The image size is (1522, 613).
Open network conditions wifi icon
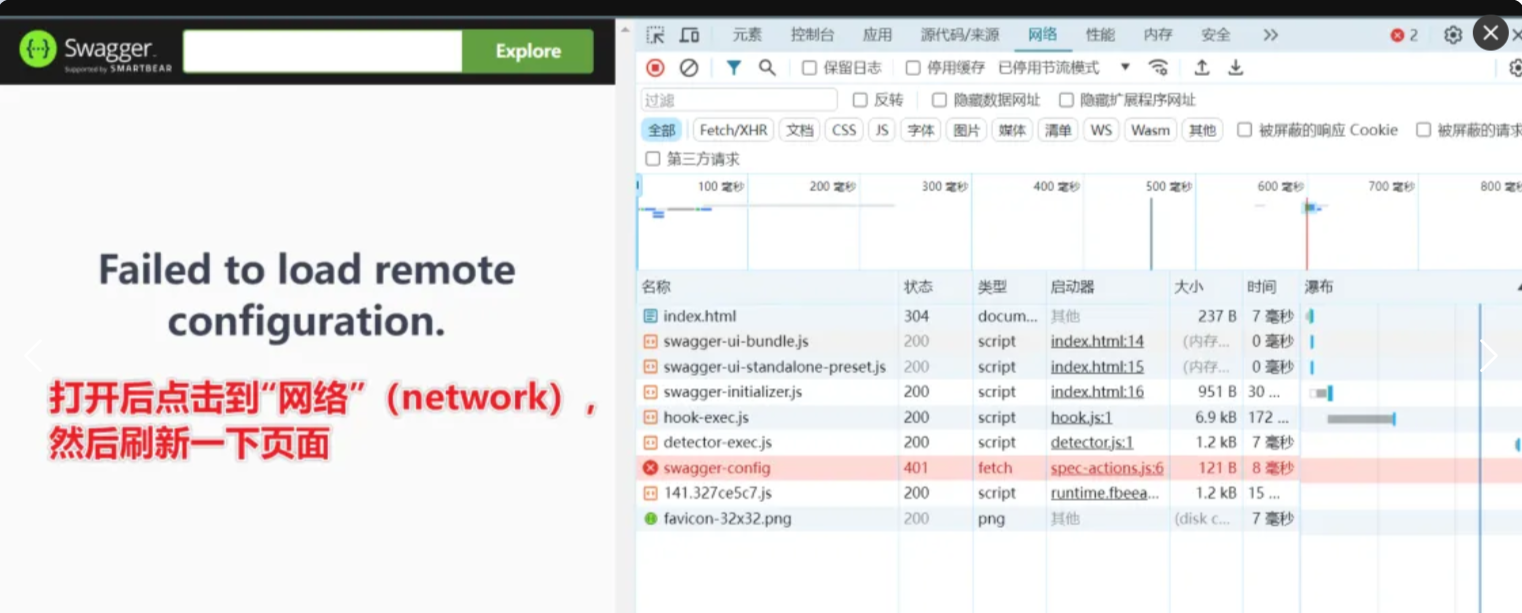coord(1158,68)
